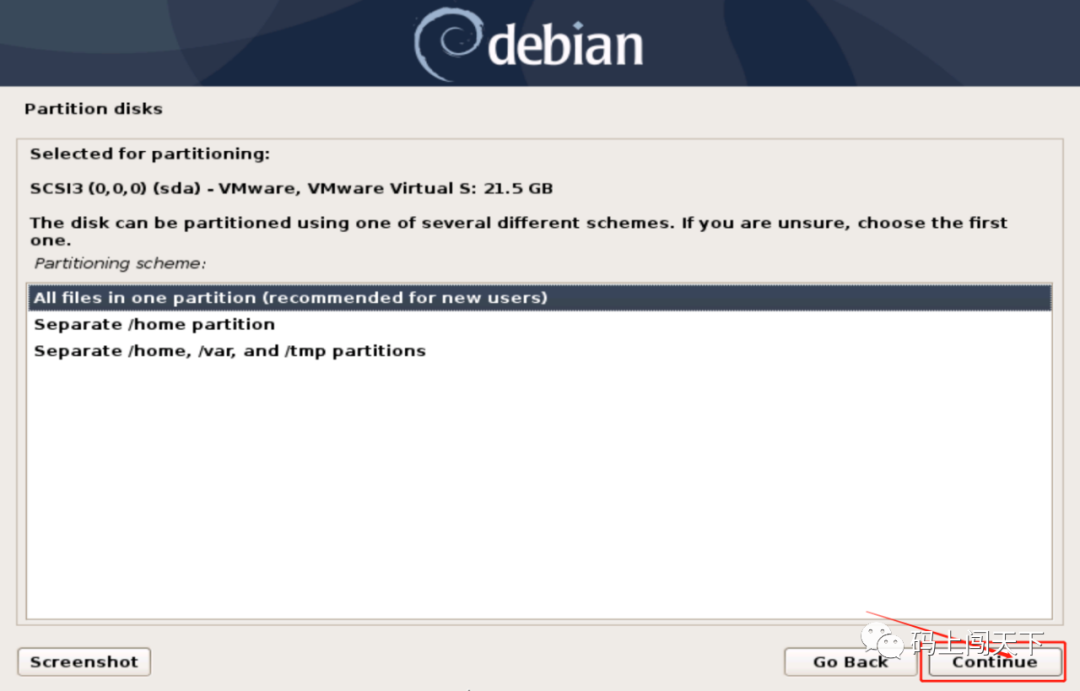This screenshot has width=1080, height=691.
Task: Click the Partition disks heading
Action: [x=94, y=109]
